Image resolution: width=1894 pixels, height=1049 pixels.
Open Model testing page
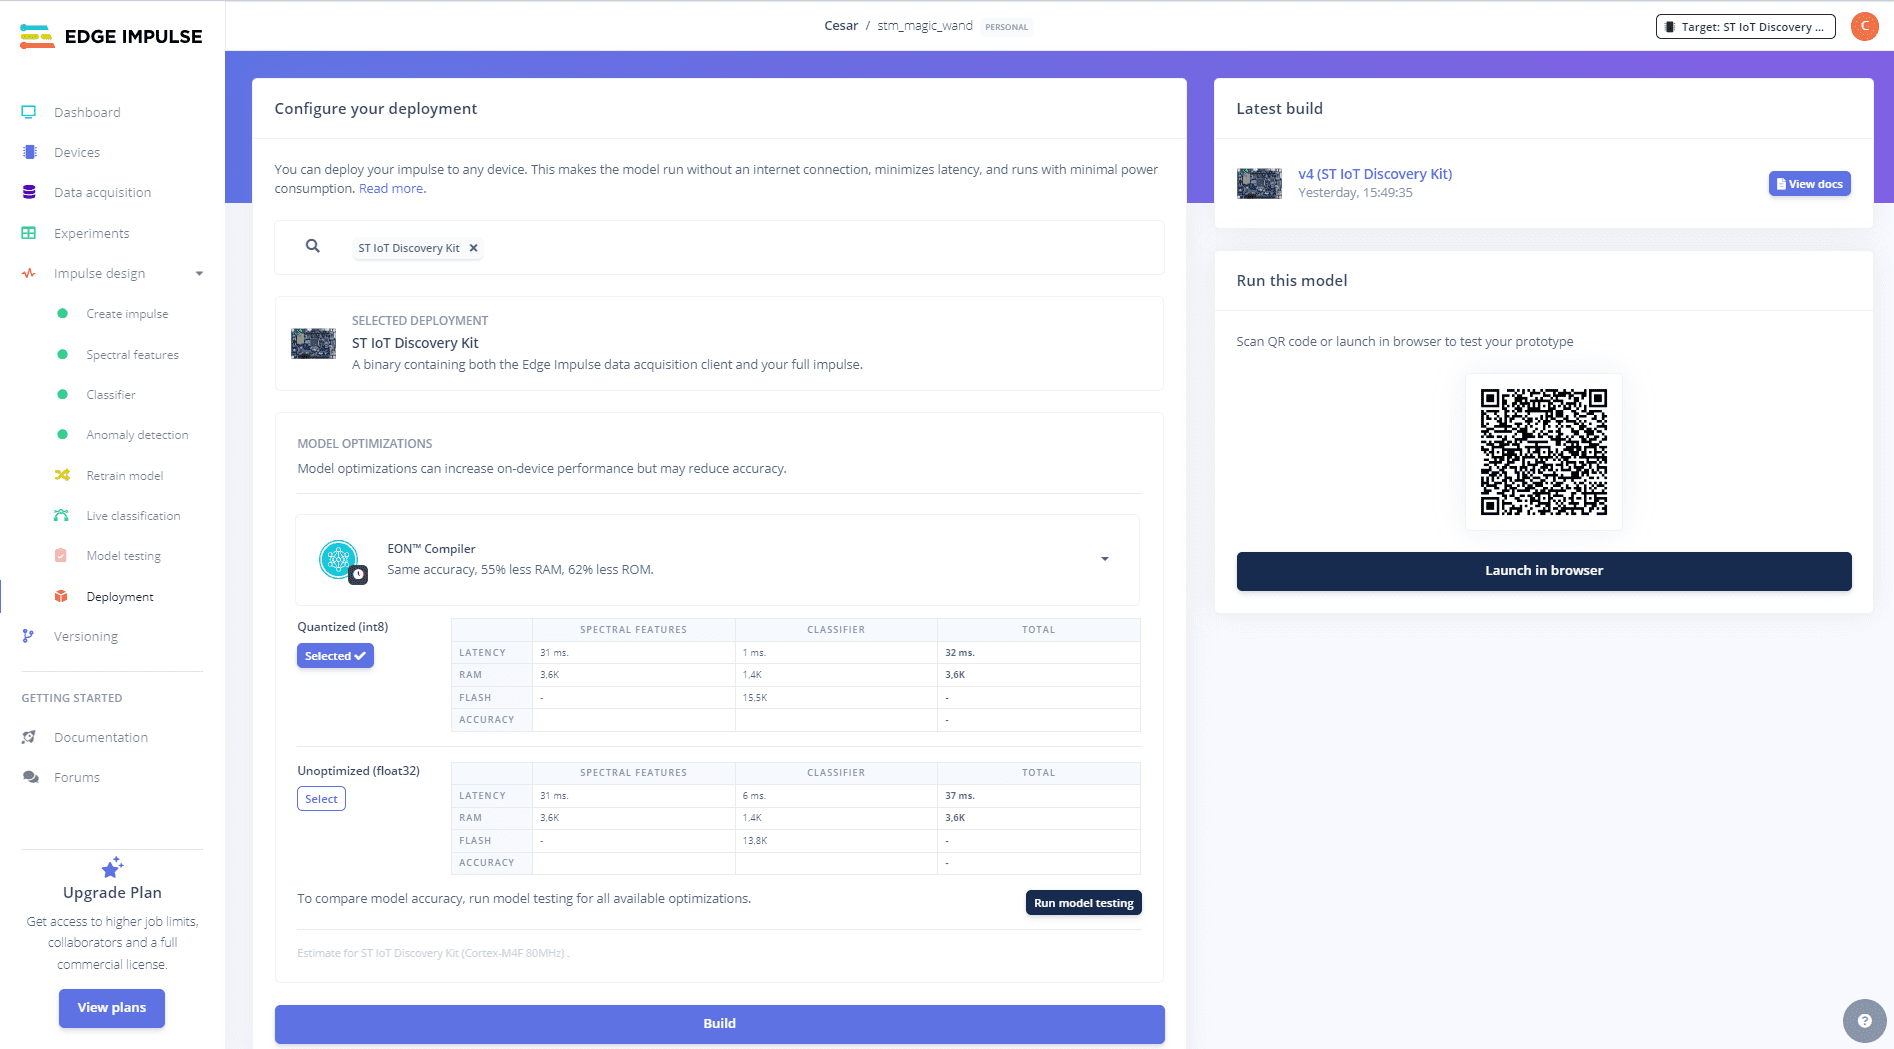(123, 555)
